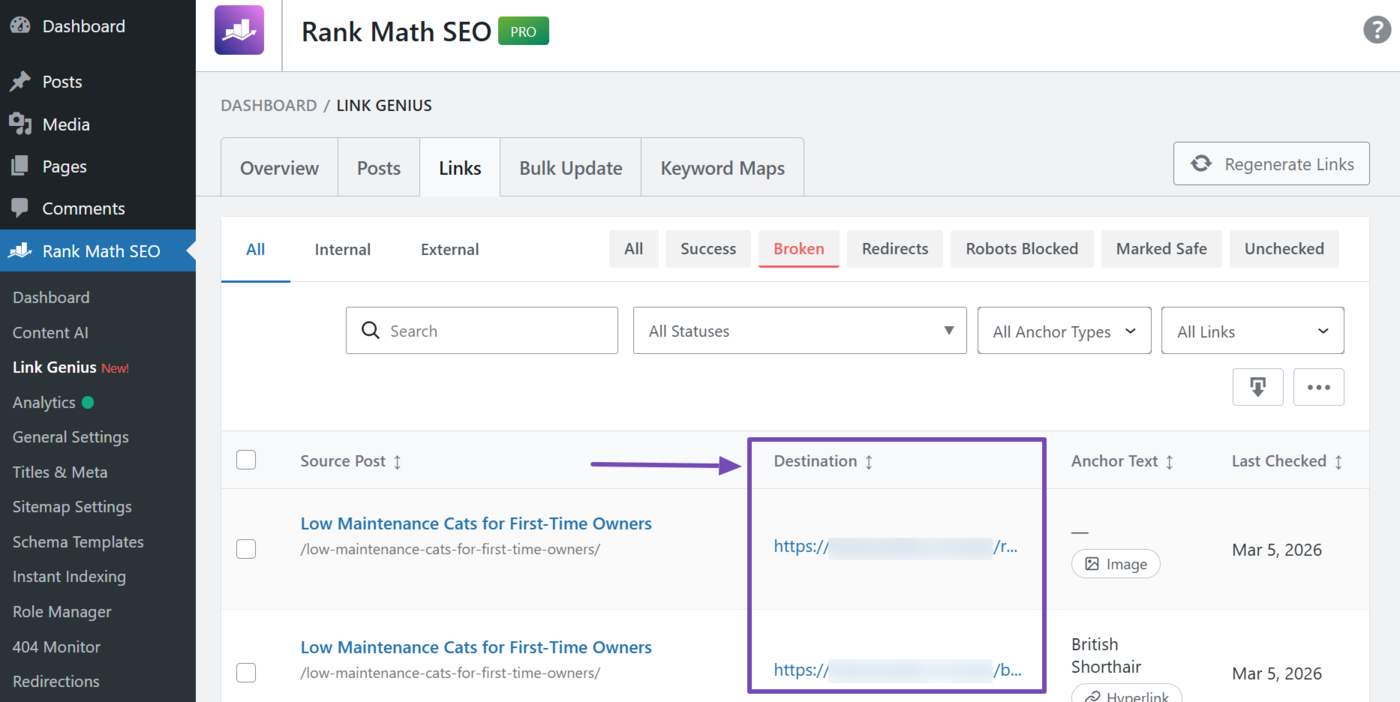Image resolution: width=1400 pixels, height=702 pixels.
Task: Click the British Shorthair anchor text
Action: [1106, 655]
